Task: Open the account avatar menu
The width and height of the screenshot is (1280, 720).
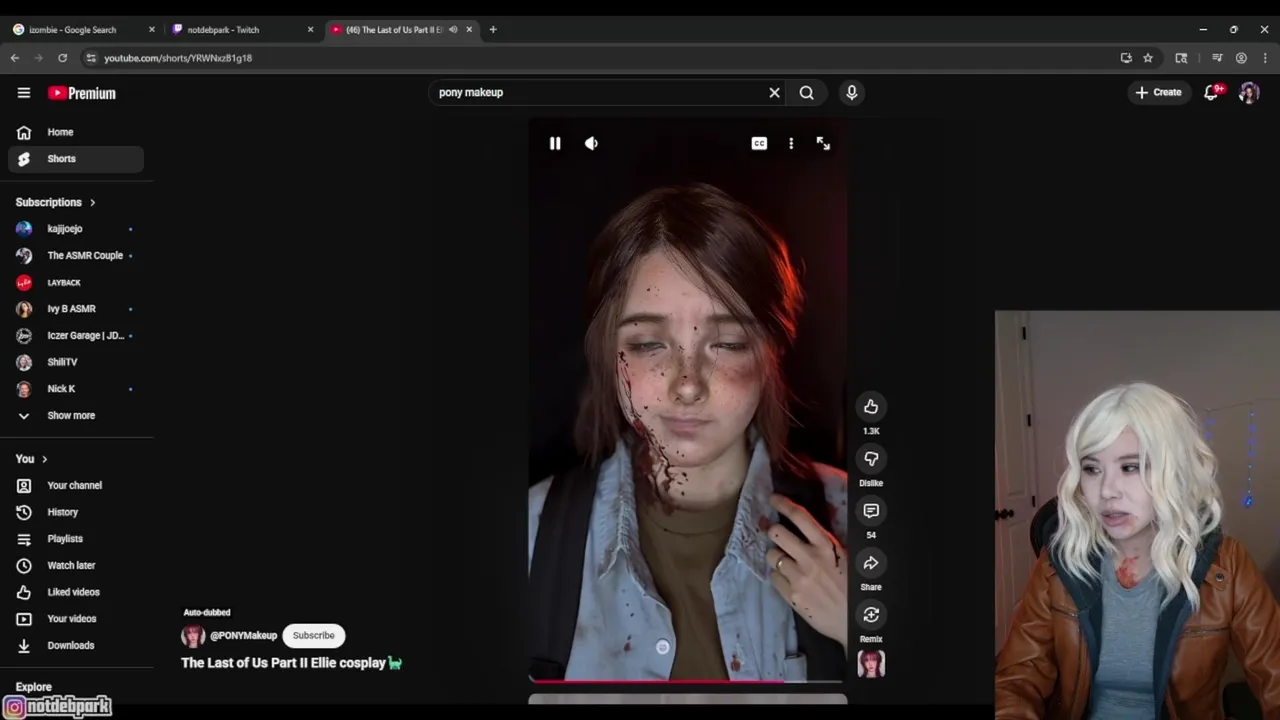Action: point(1249,92)
